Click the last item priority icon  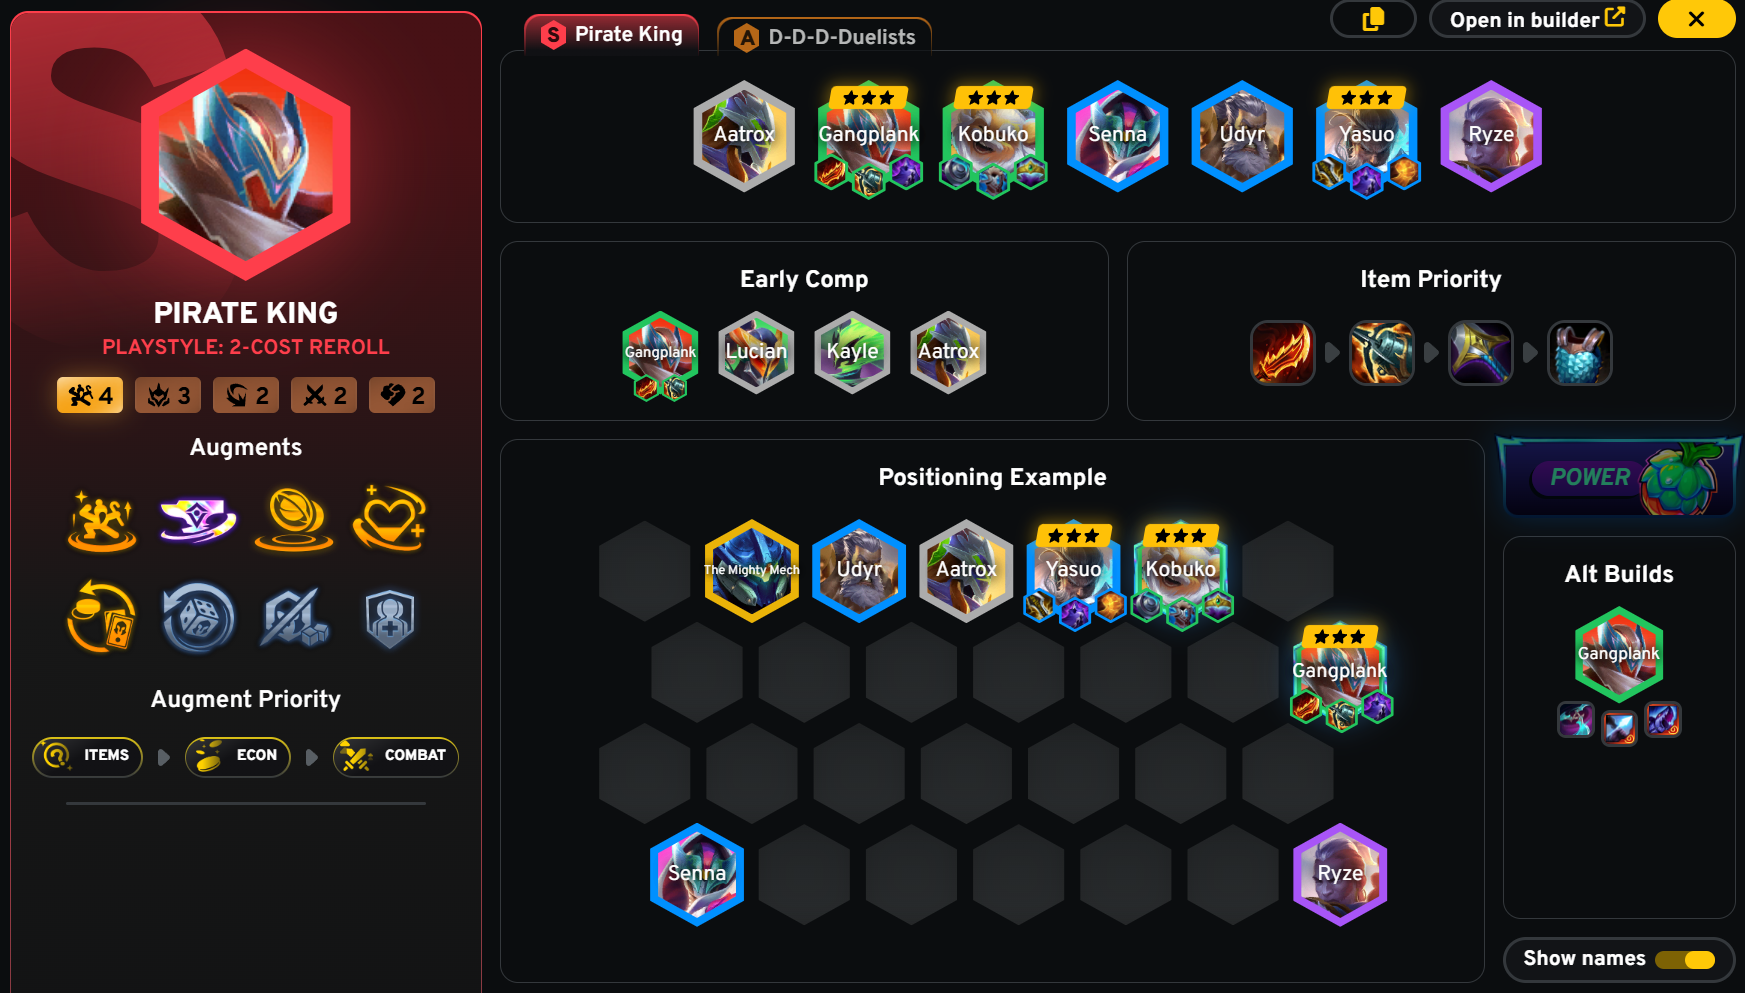click(1579, 352)
